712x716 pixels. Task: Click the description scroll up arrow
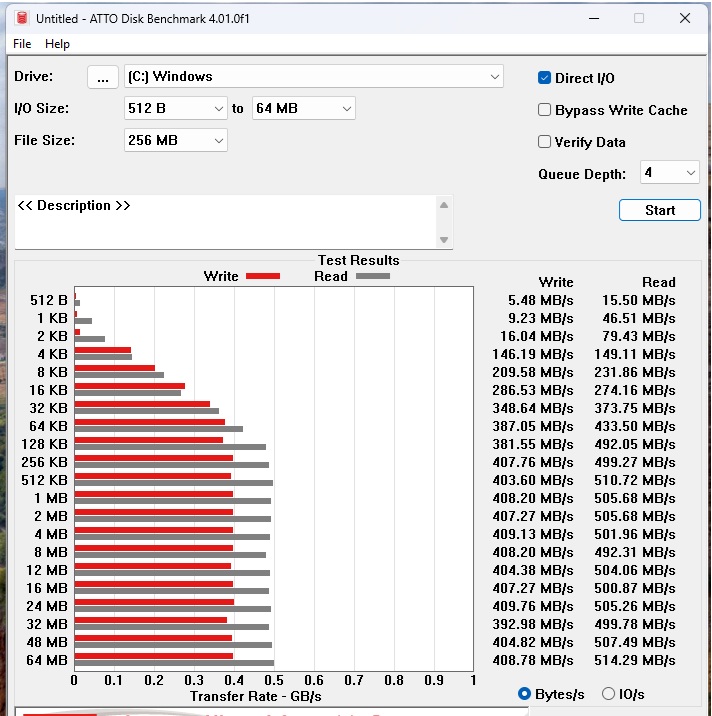(443, 205)
